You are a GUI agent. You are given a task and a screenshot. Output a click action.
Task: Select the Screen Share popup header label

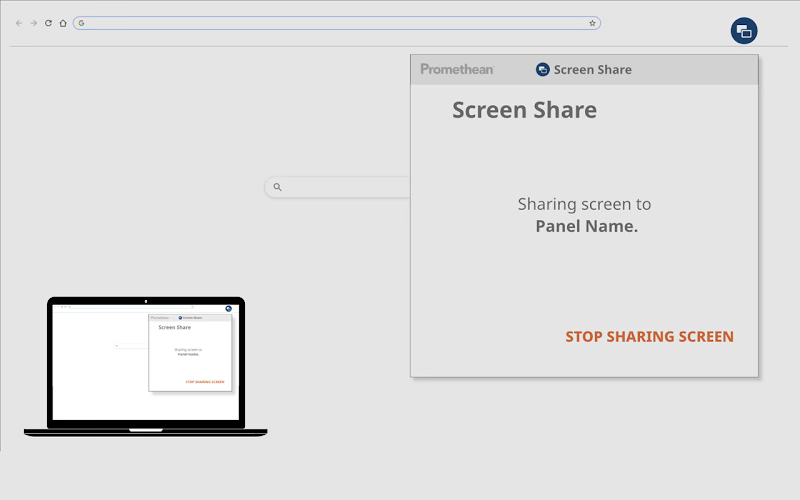click(x=592, y=70)
